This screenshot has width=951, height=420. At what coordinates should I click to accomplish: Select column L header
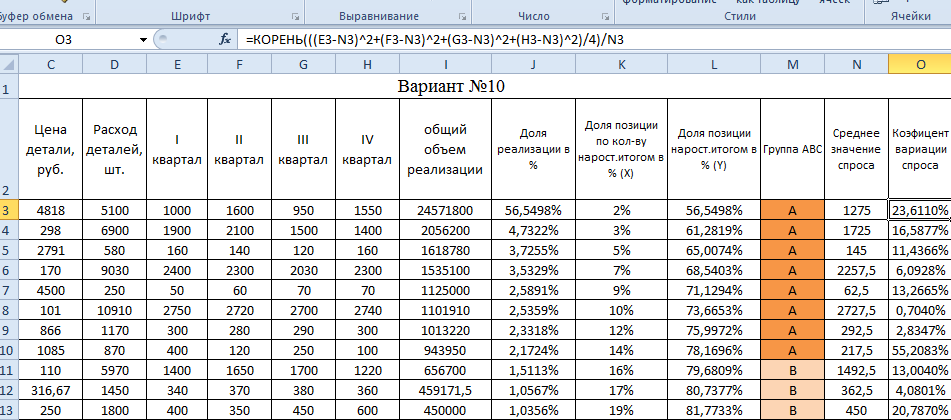pyautogui.click(x=714, y=64)
